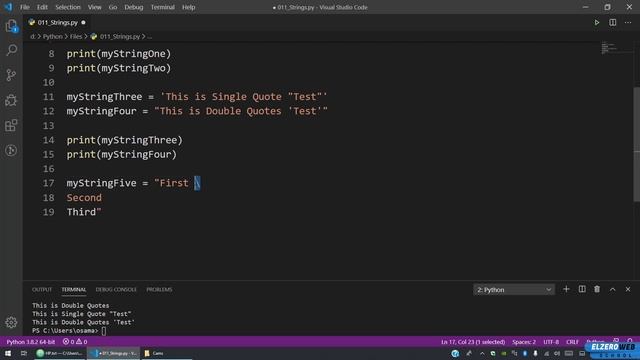Click the editor vertical scrollbar
The height and width of the screenshot is (360, 640).
[636, 144]
